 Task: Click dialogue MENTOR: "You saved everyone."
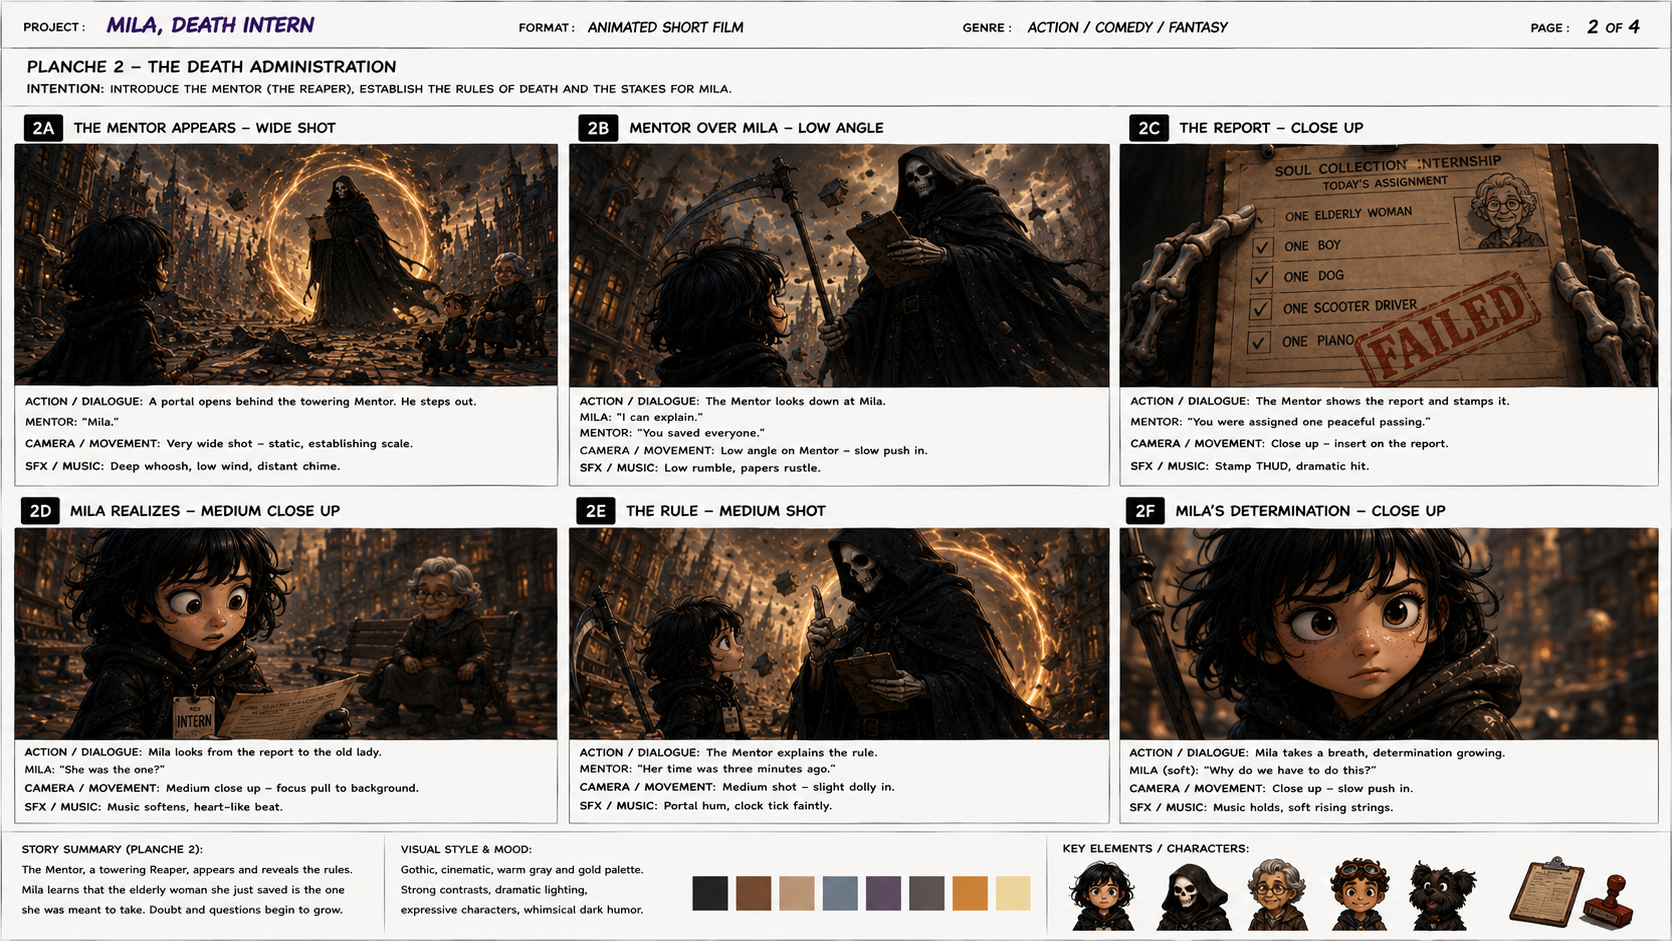pyautogui.click(x=672, y=433)
